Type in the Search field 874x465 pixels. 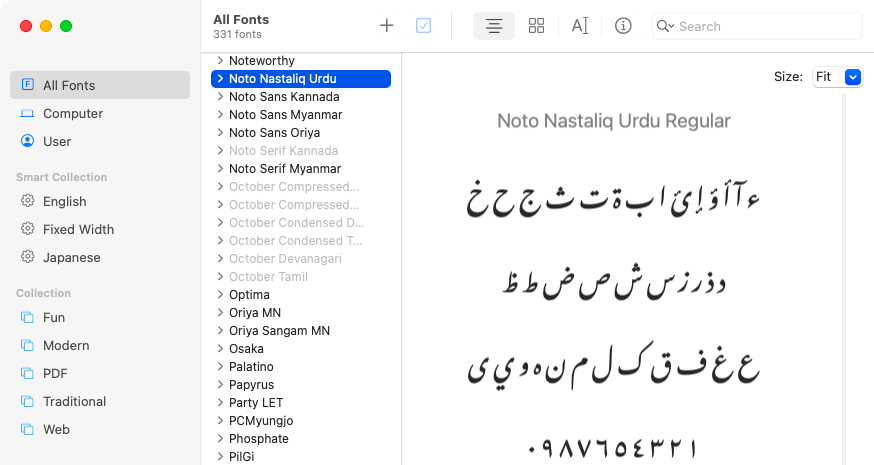[x=765, y=26]
